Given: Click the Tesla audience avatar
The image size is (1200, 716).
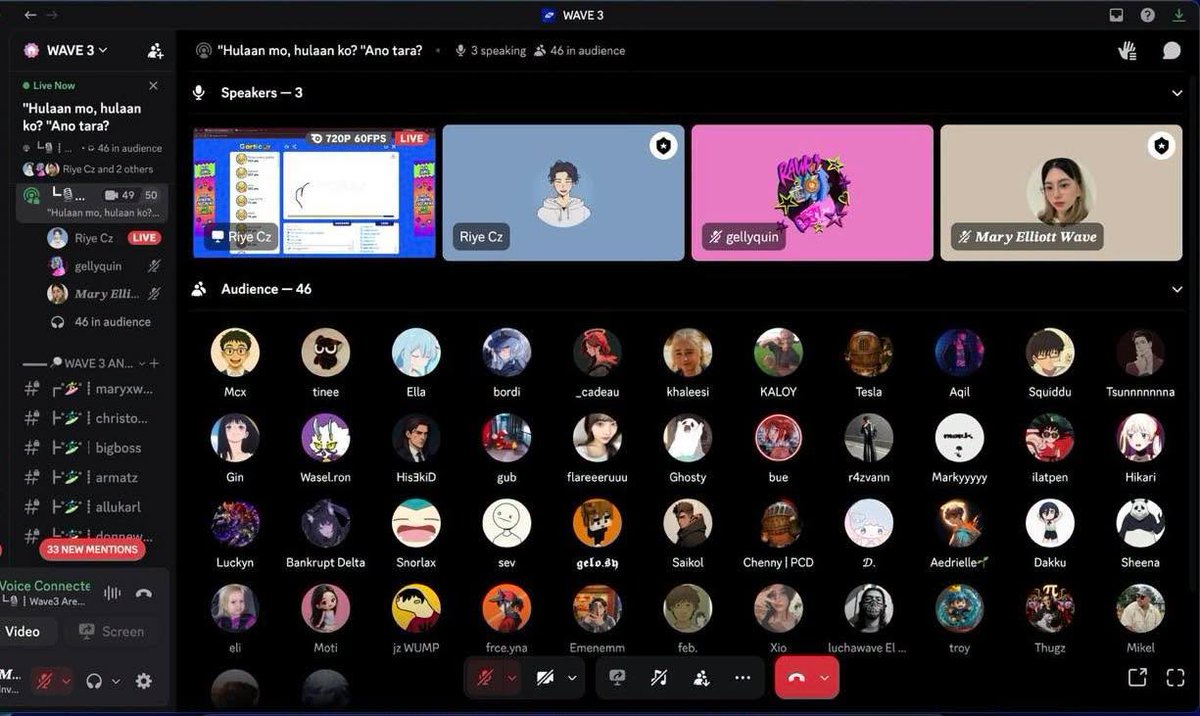Looking at the screenshot, I should point(869,353).
